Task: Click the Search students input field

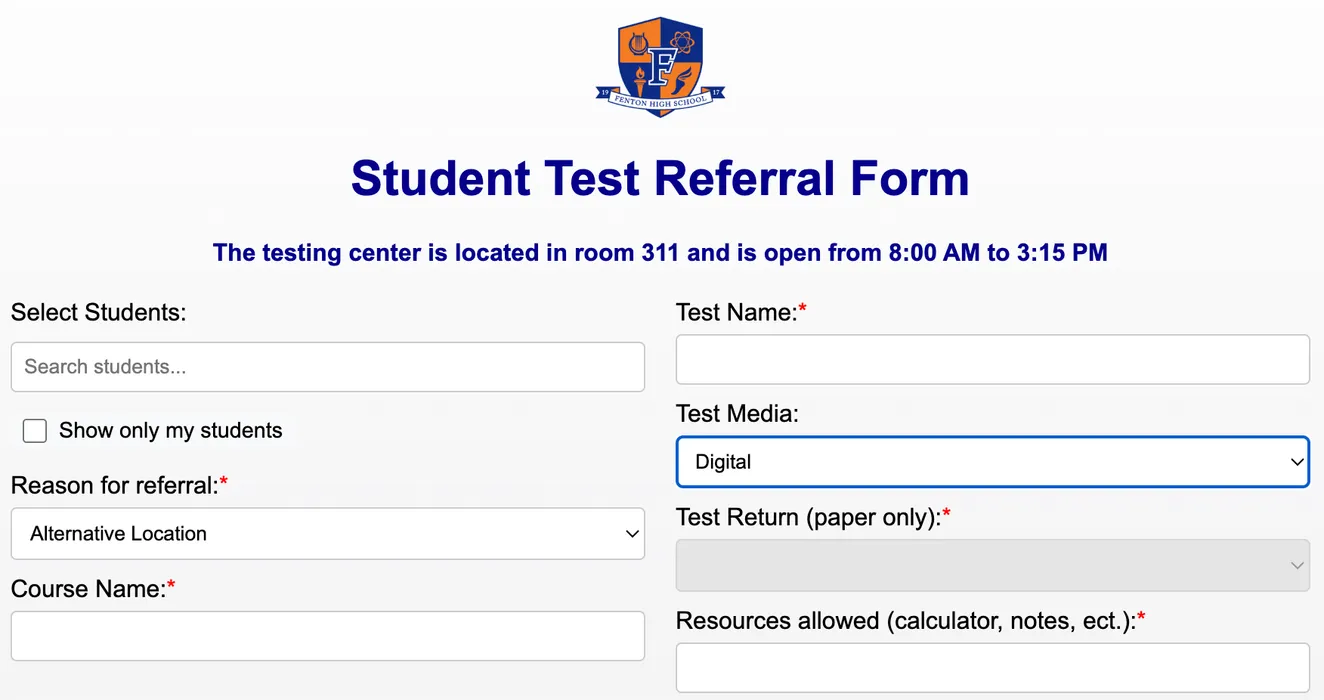Action: (328, 367)
